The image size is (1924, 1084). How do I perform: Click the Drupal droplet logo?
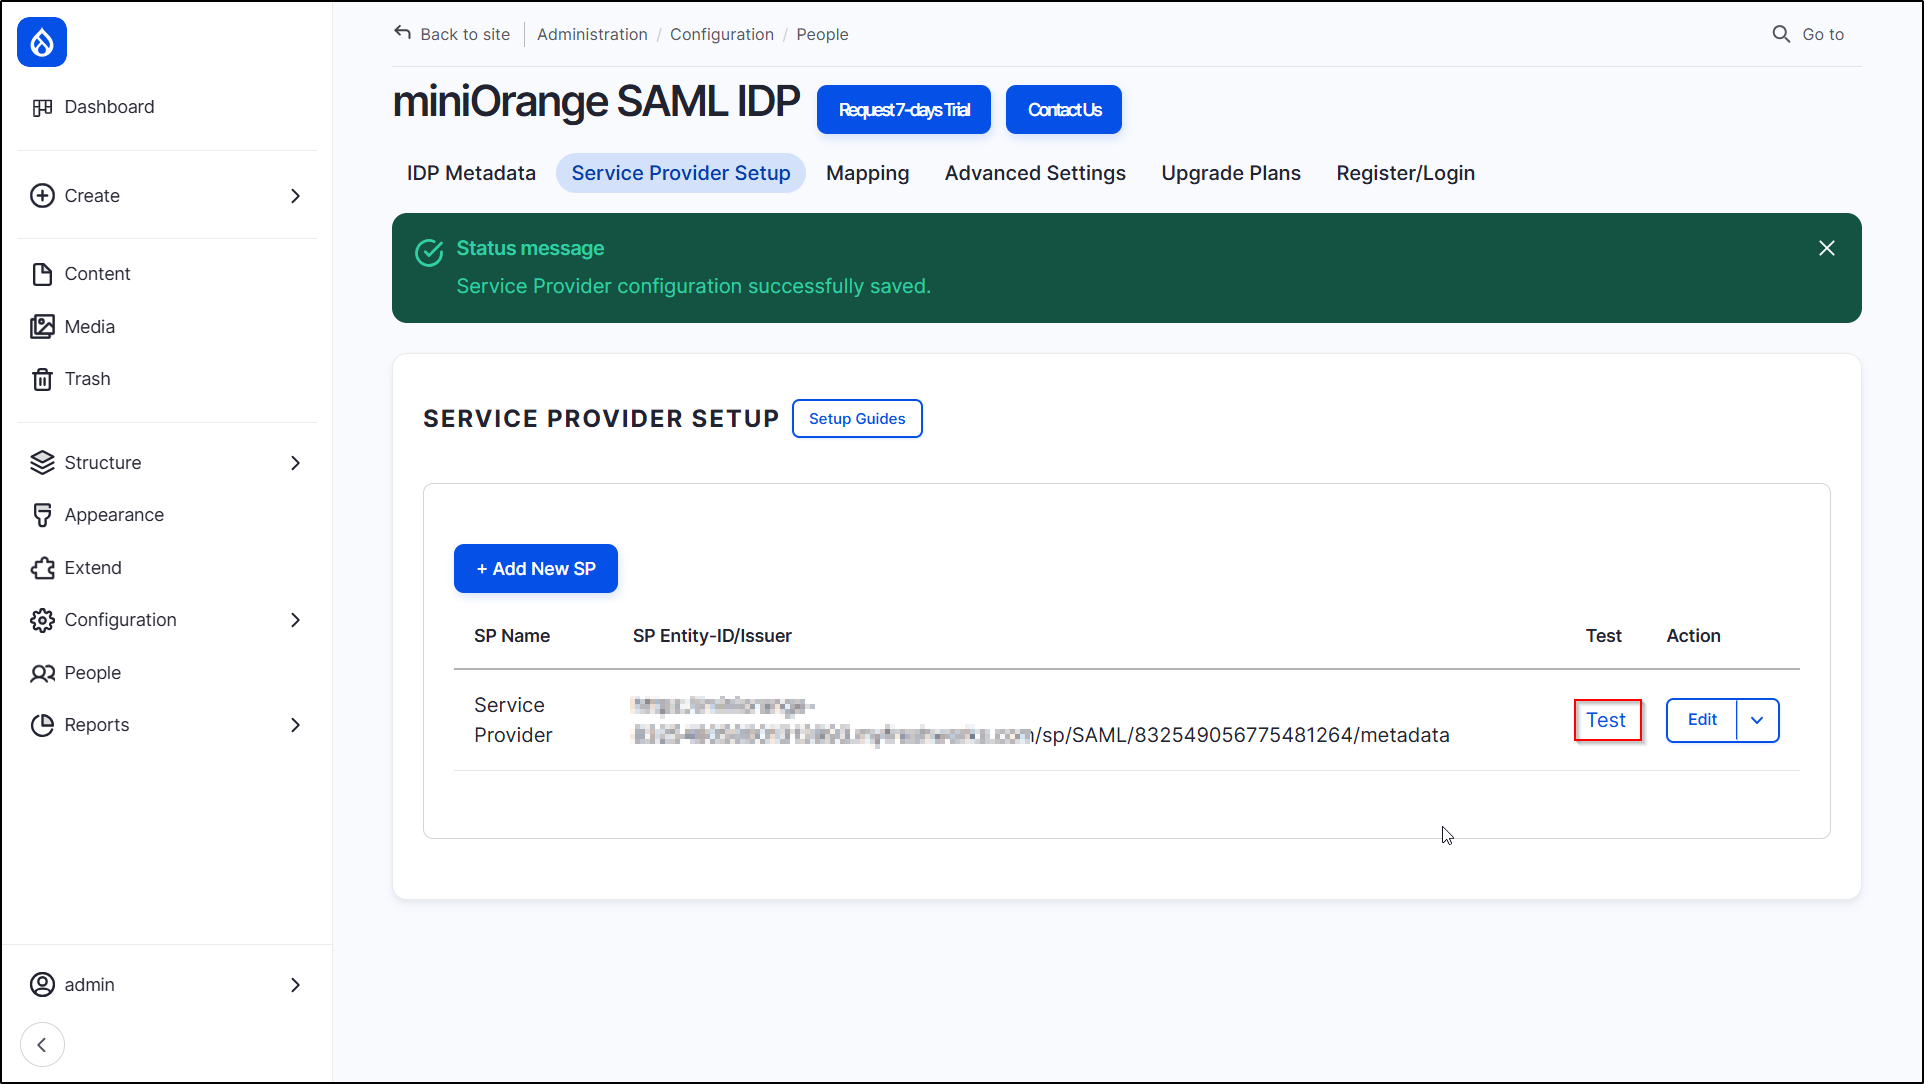[x=41, y=42]
